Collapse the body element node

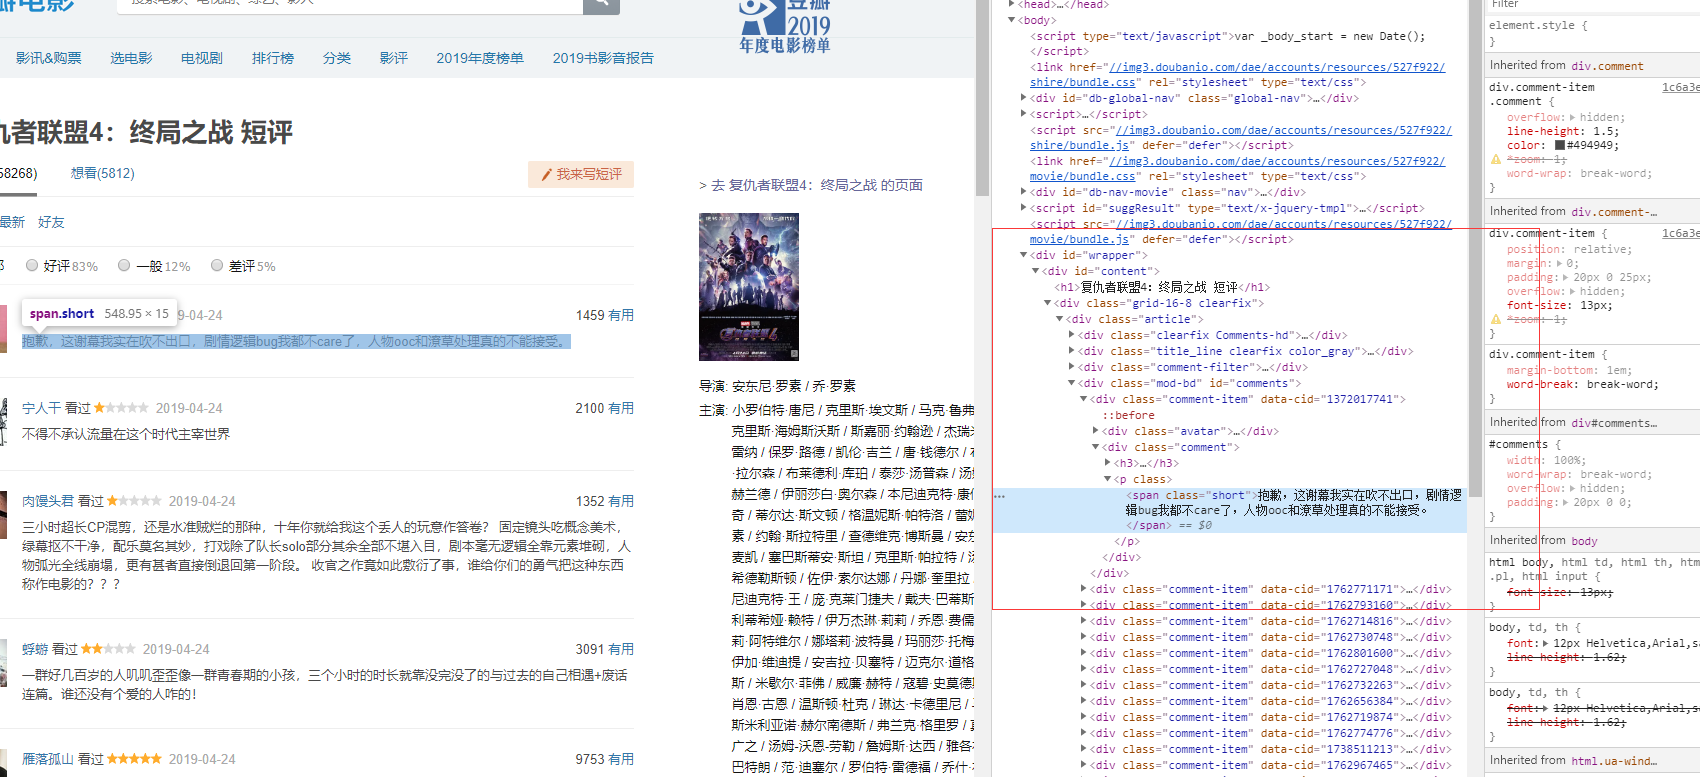(x=1012, y=20)
